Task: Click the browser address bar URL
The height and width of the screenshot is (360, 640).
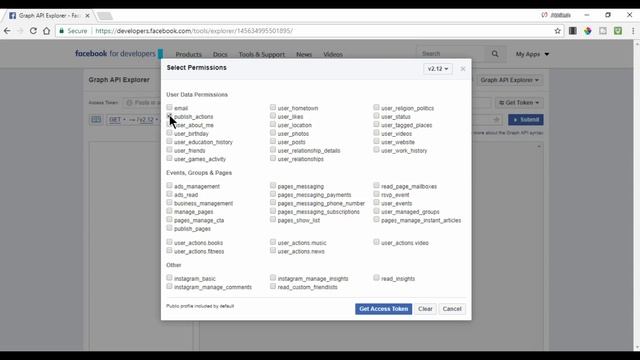Action: click(x=194, y=31)
